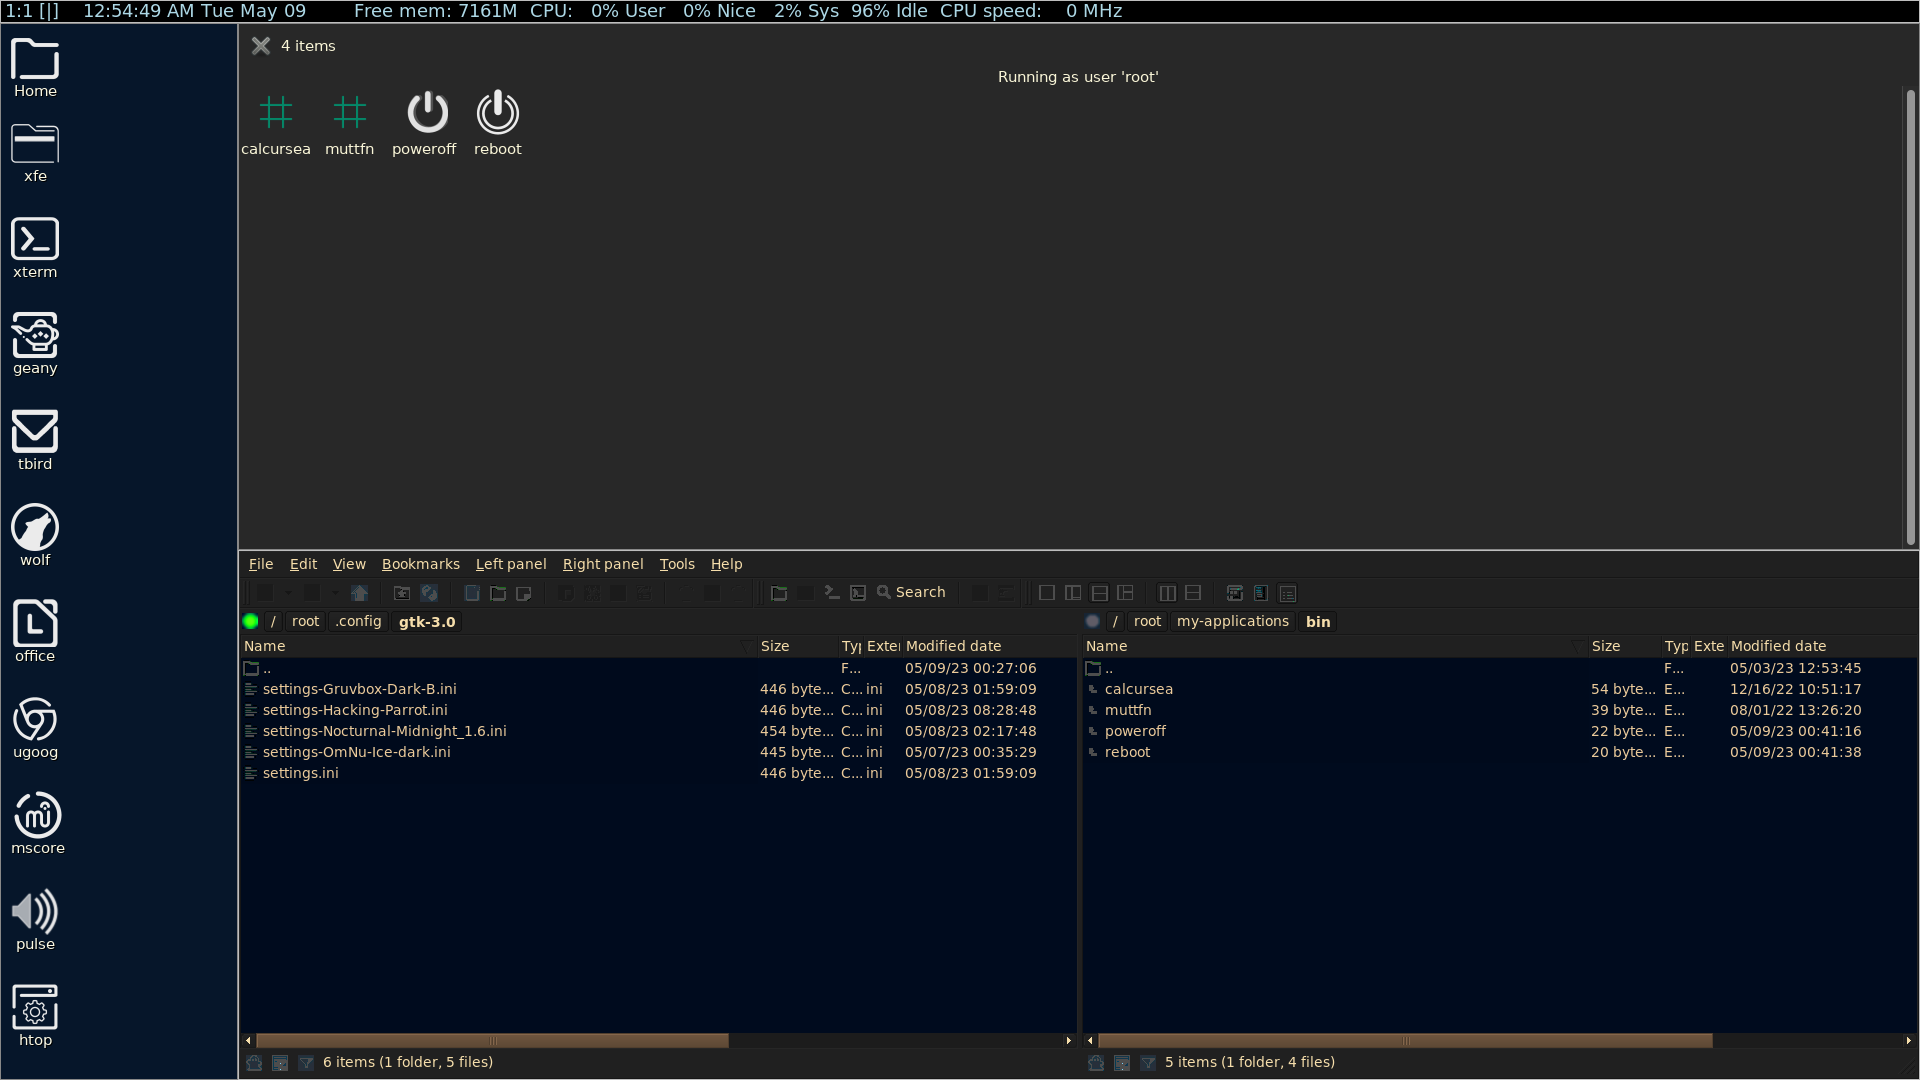Open the Bookmarks menu
1920x1080 pixels.
point(420,564)
